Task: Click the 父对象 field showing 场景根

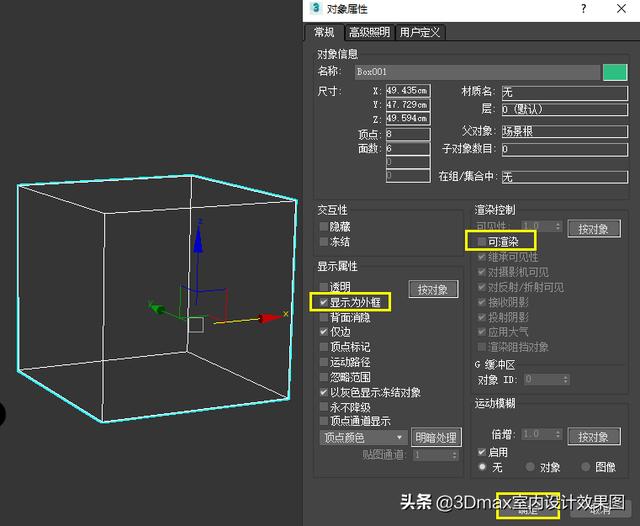Action: click(565, 131)
